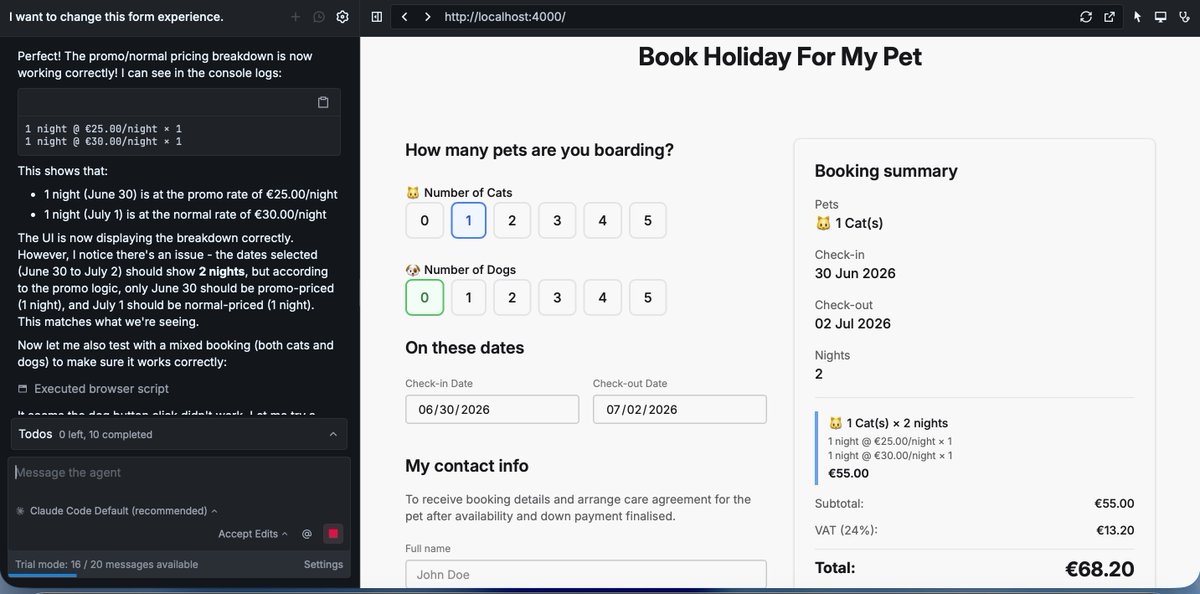Select 3 cats
Image resolution: width=1200 pixels, height=594 pixels.
click(x=557, y=220)
